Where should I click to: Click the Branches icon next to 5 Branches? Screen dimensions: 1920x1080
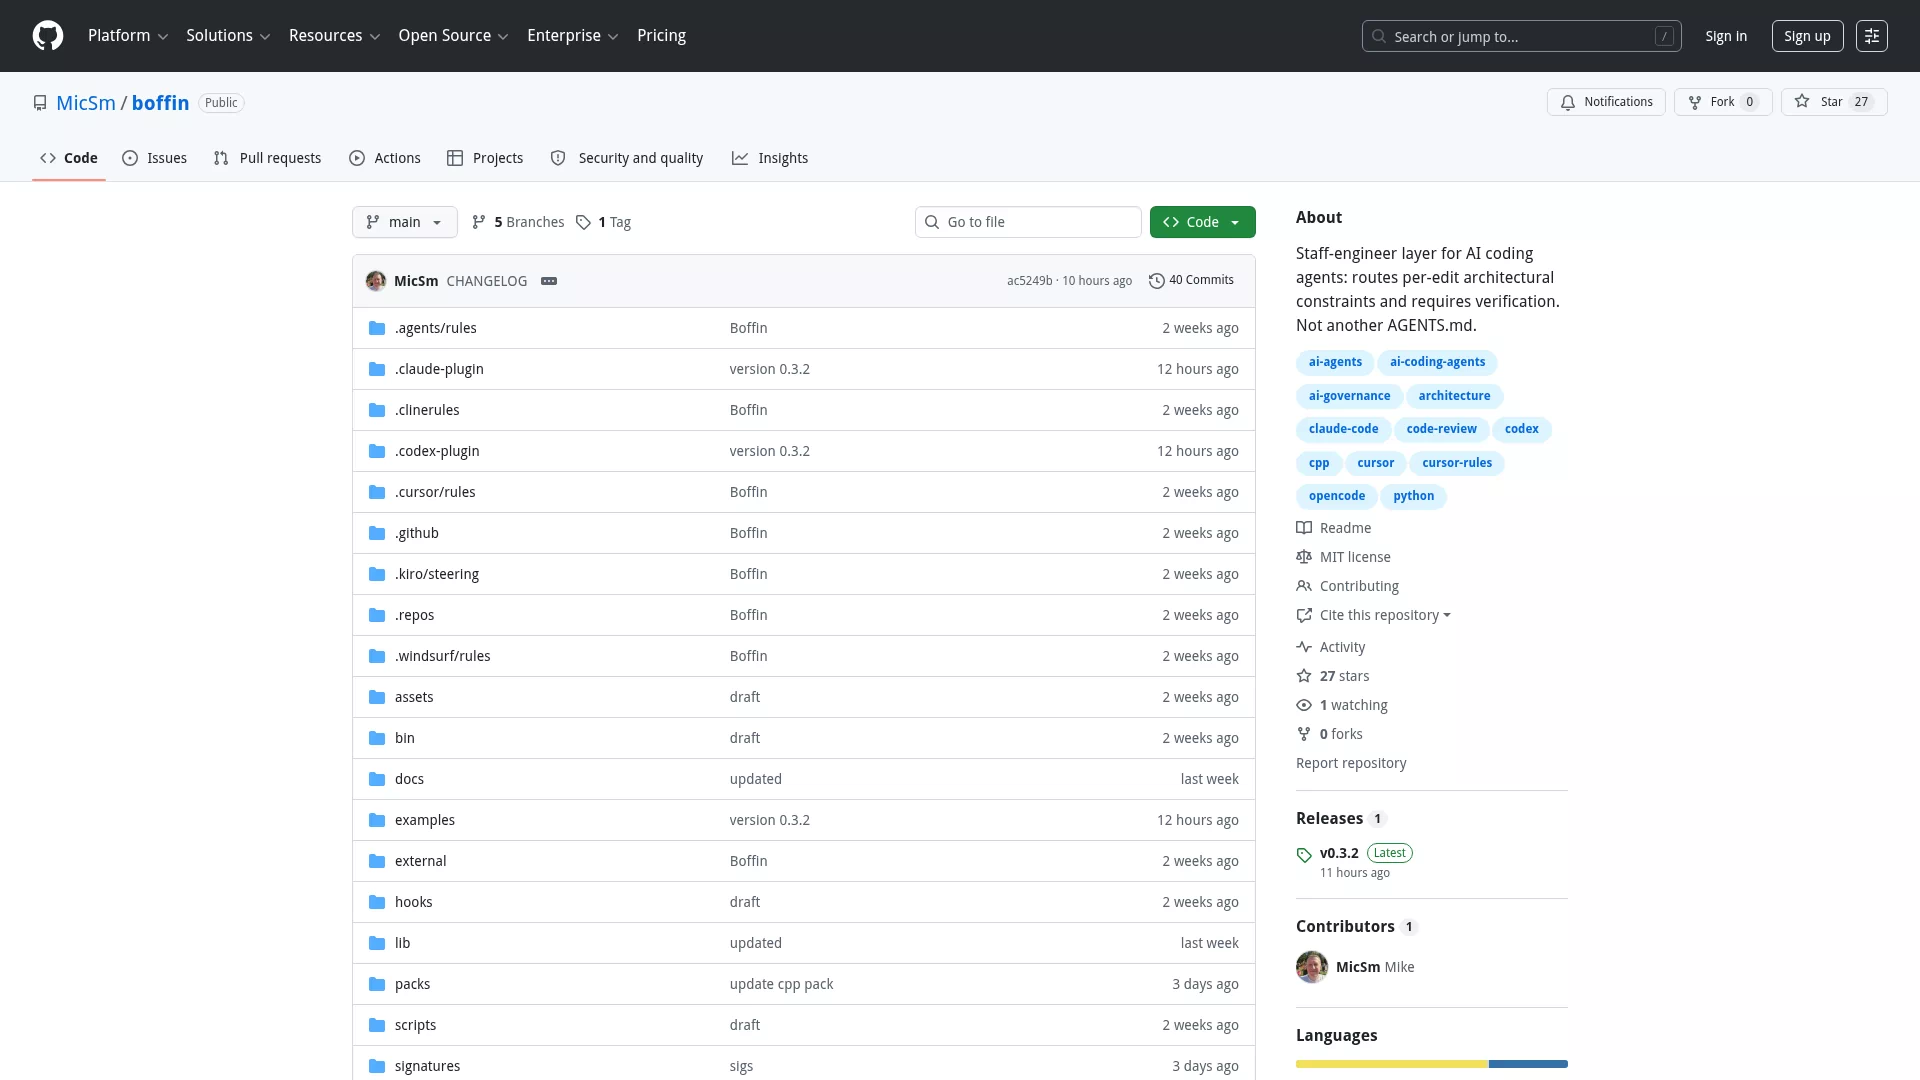(479, 222)
